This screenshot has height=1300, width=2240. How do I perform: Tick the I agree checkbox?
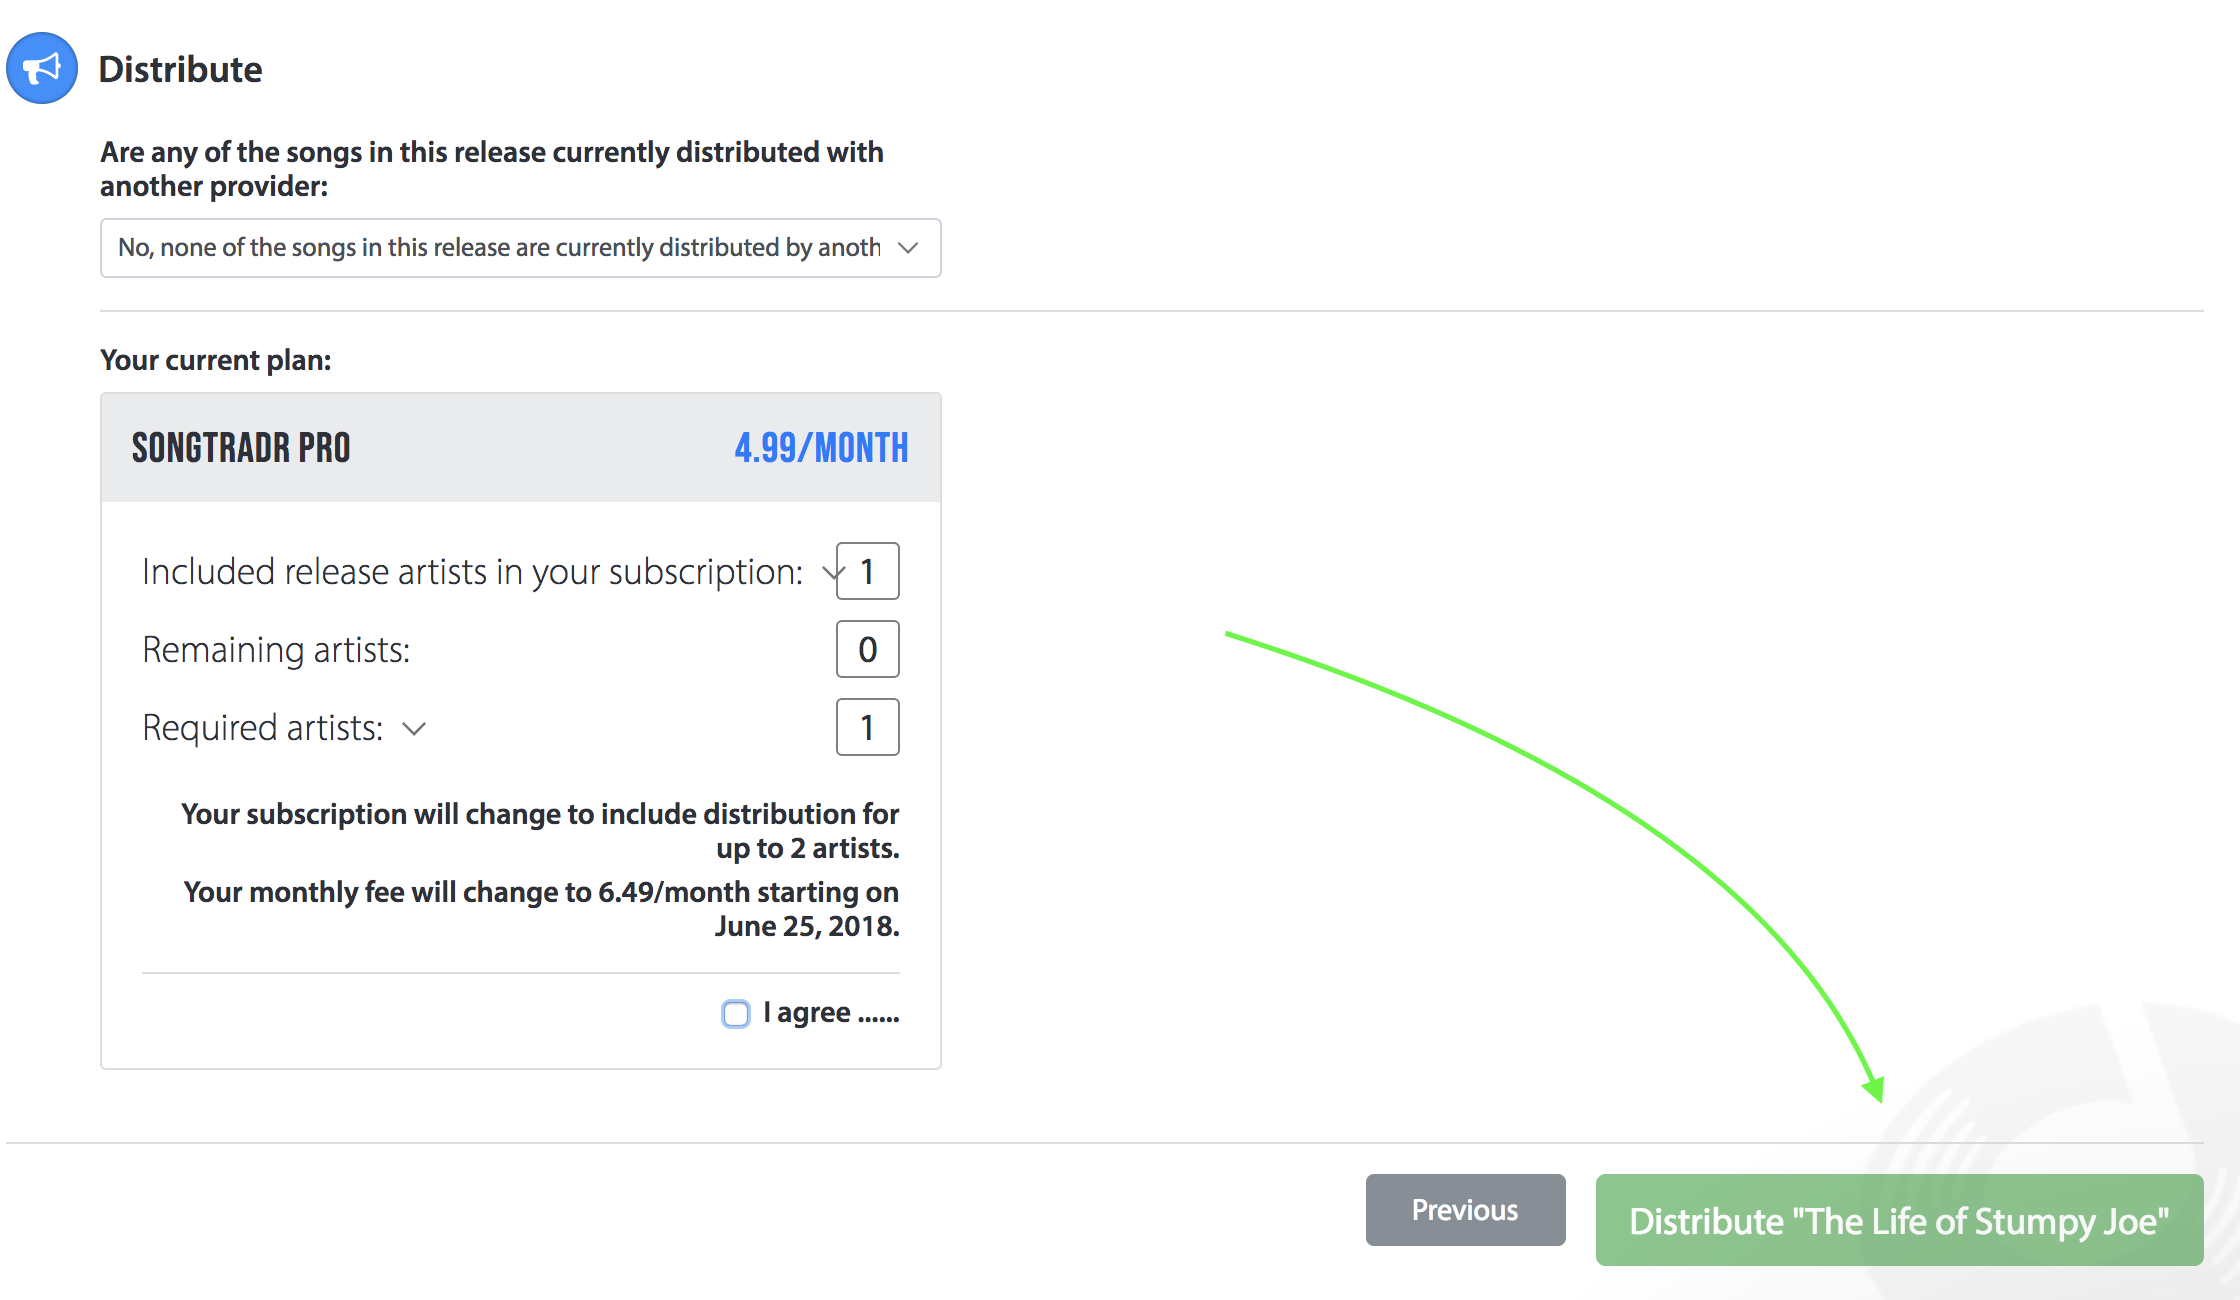(x=736, y=1014)
